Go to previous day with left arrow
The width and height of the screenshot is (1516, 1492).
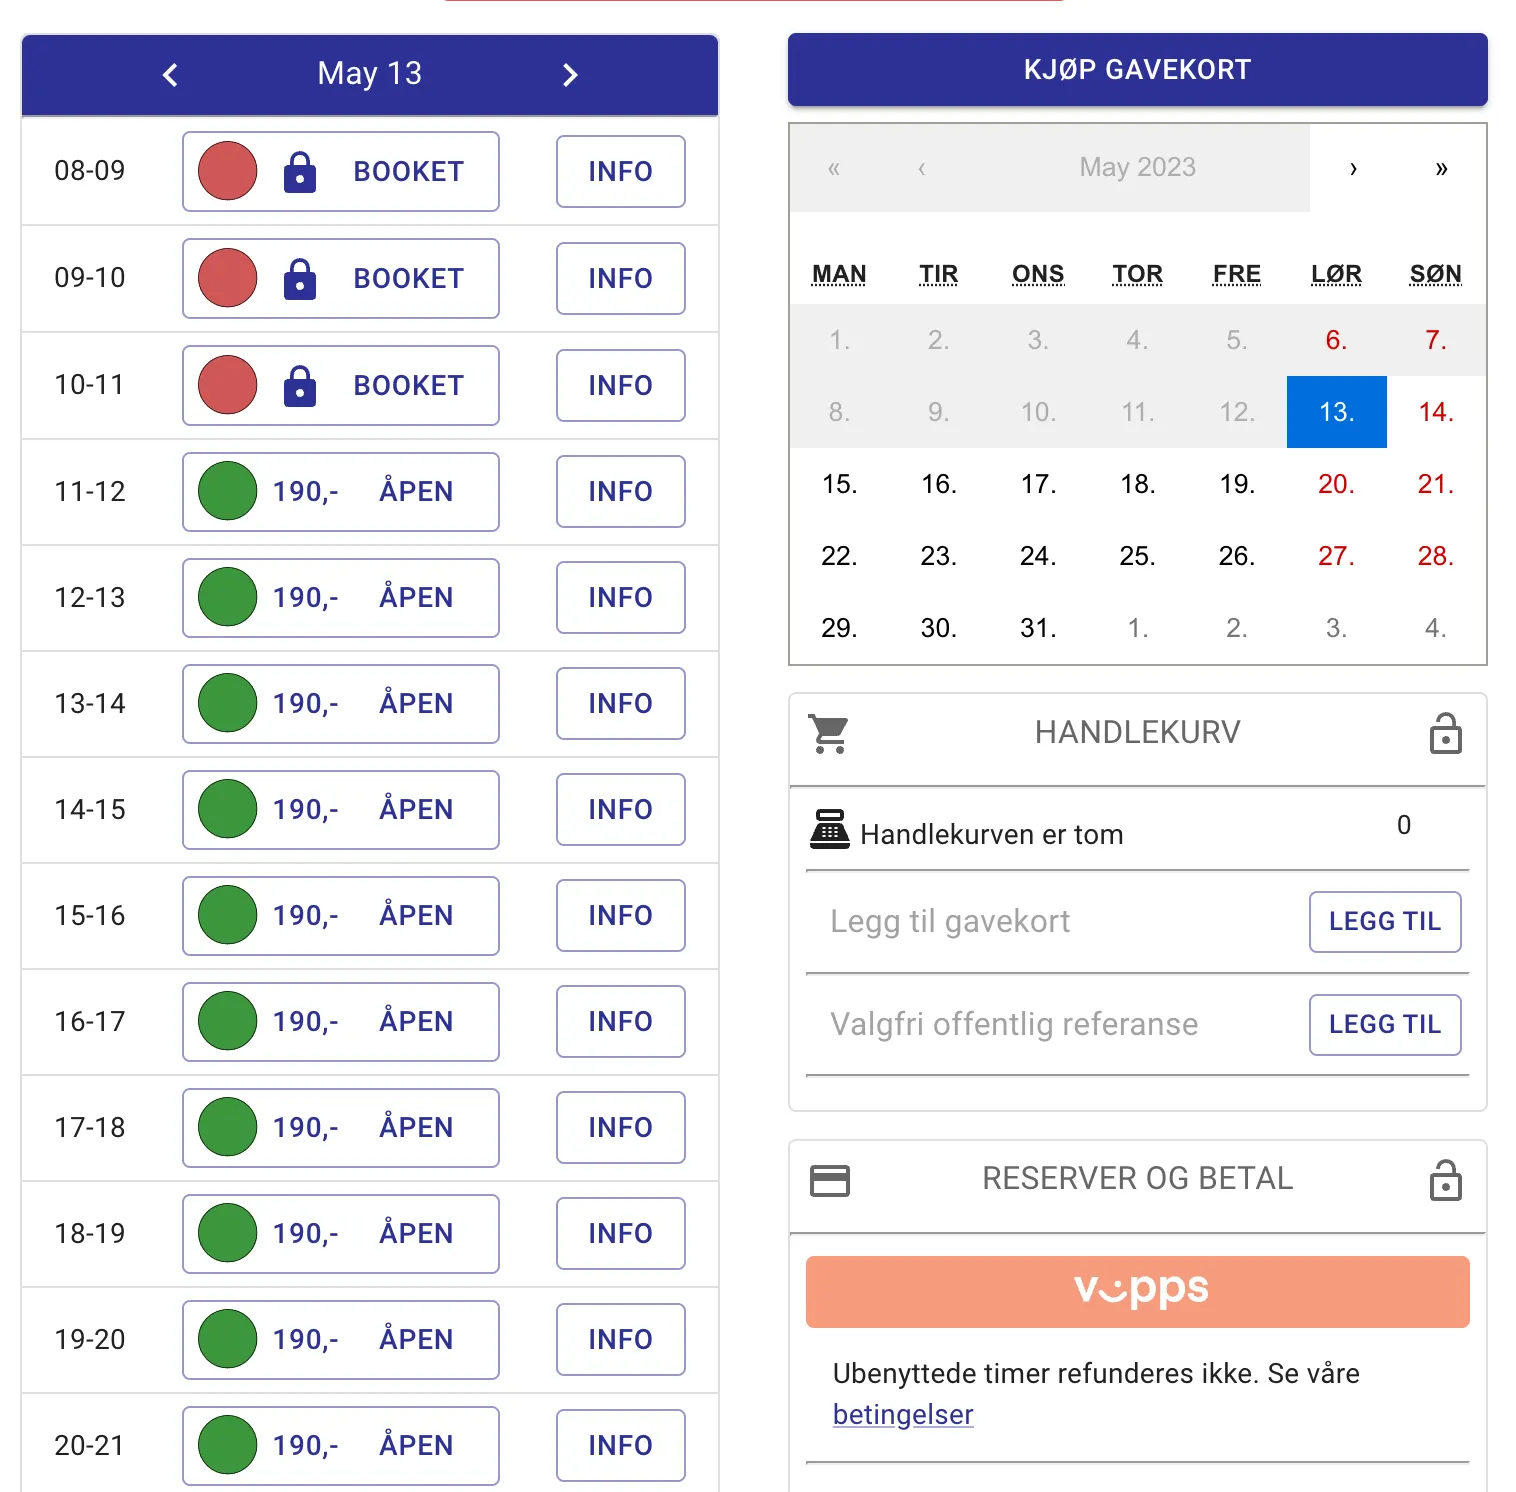tap(170, 74)
